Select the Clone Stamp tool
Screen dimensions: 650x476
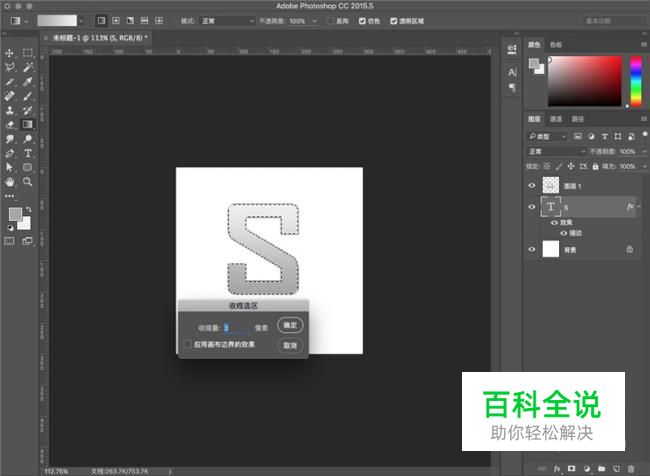(x=9, y=110)
